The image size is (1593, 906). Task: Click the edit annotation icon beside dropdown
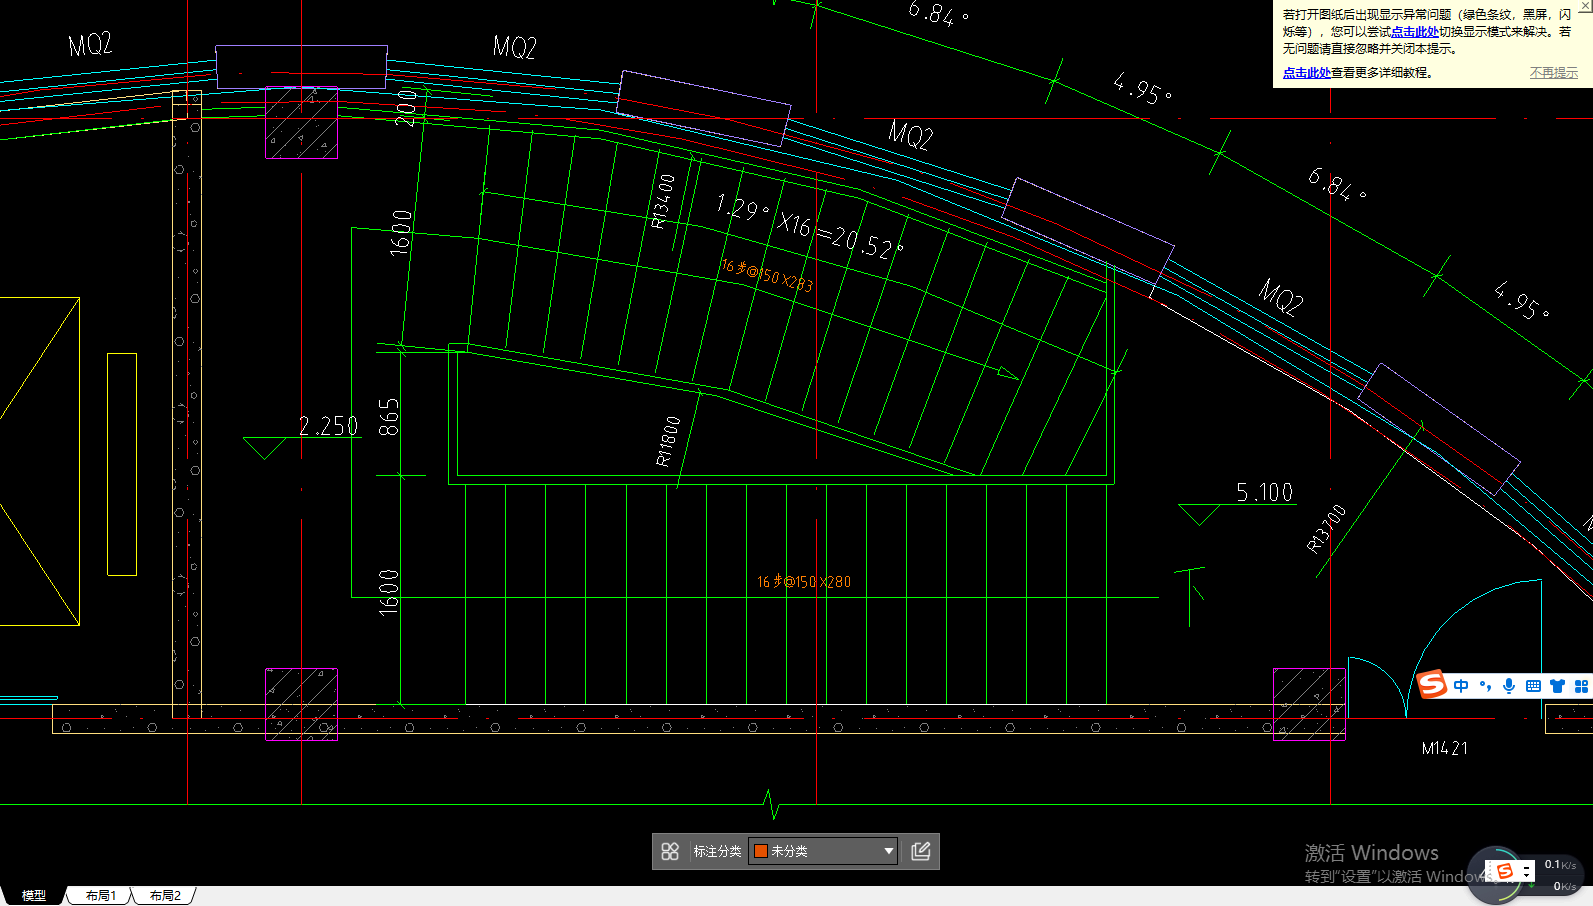coord(921,851)
